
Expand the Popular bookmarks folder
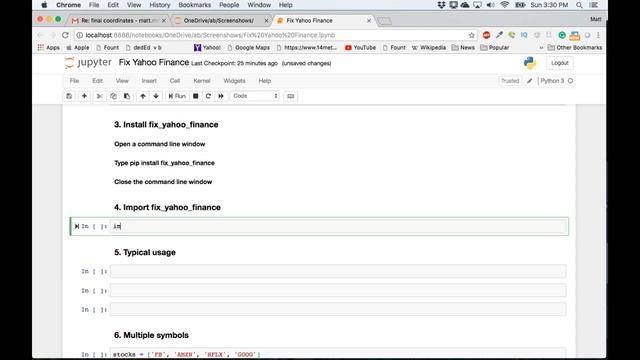[495, 47]
